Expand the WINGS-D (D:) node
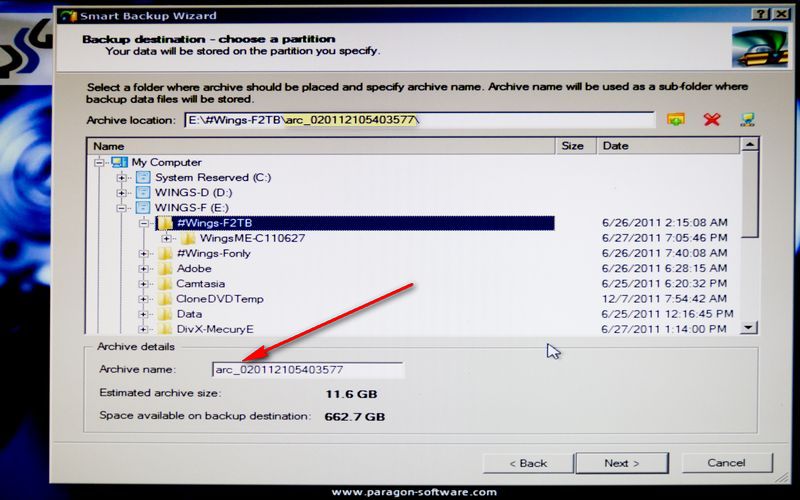 [x=121, y=193]
